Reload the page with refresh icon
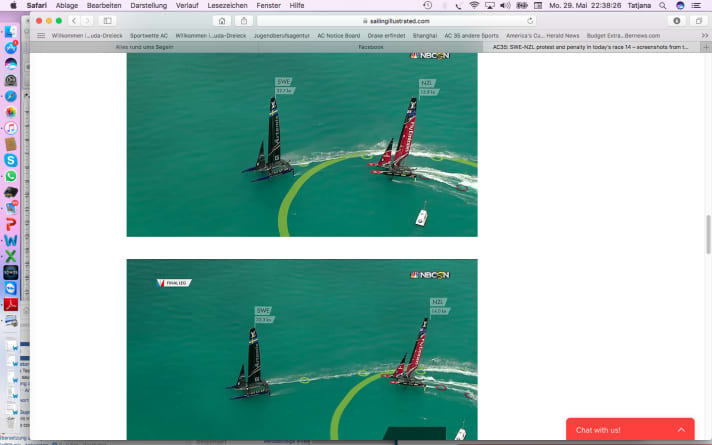The image size is (712, 445). click(x=529, y=21)
